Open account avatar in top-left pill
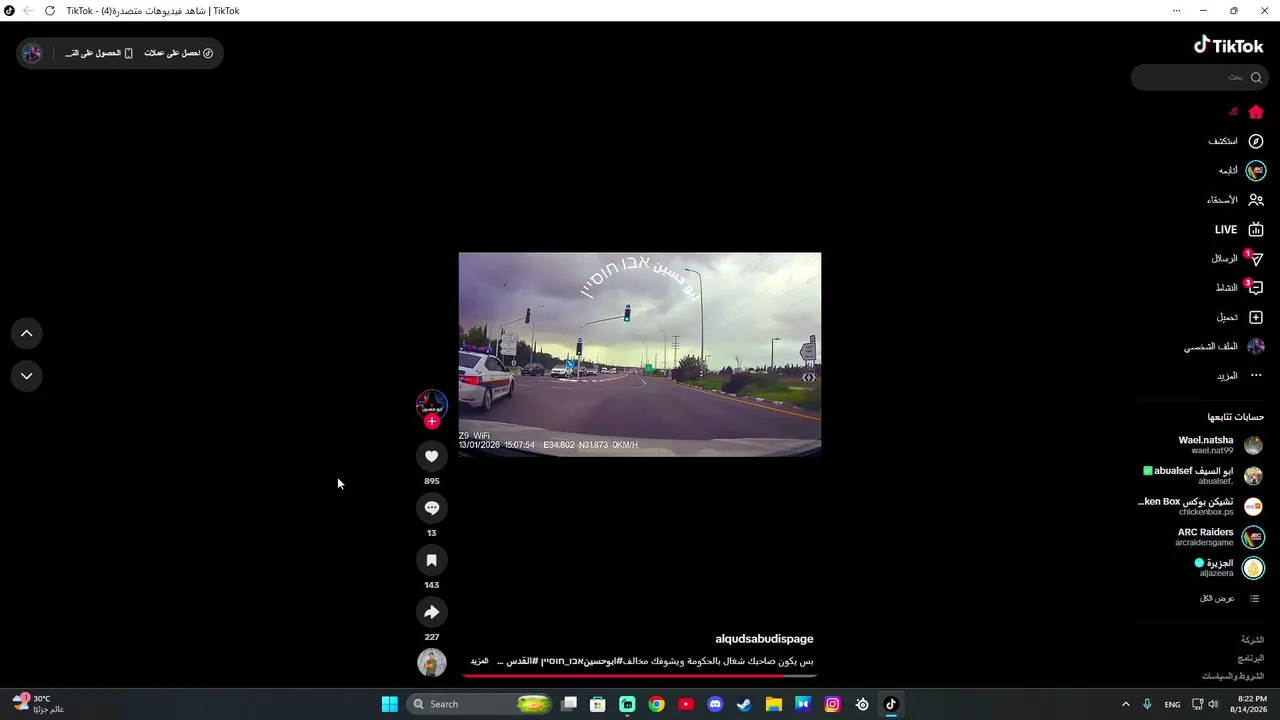Image resolution: width=1280 pixels, height=720 pixels. [x=32, y=53]
